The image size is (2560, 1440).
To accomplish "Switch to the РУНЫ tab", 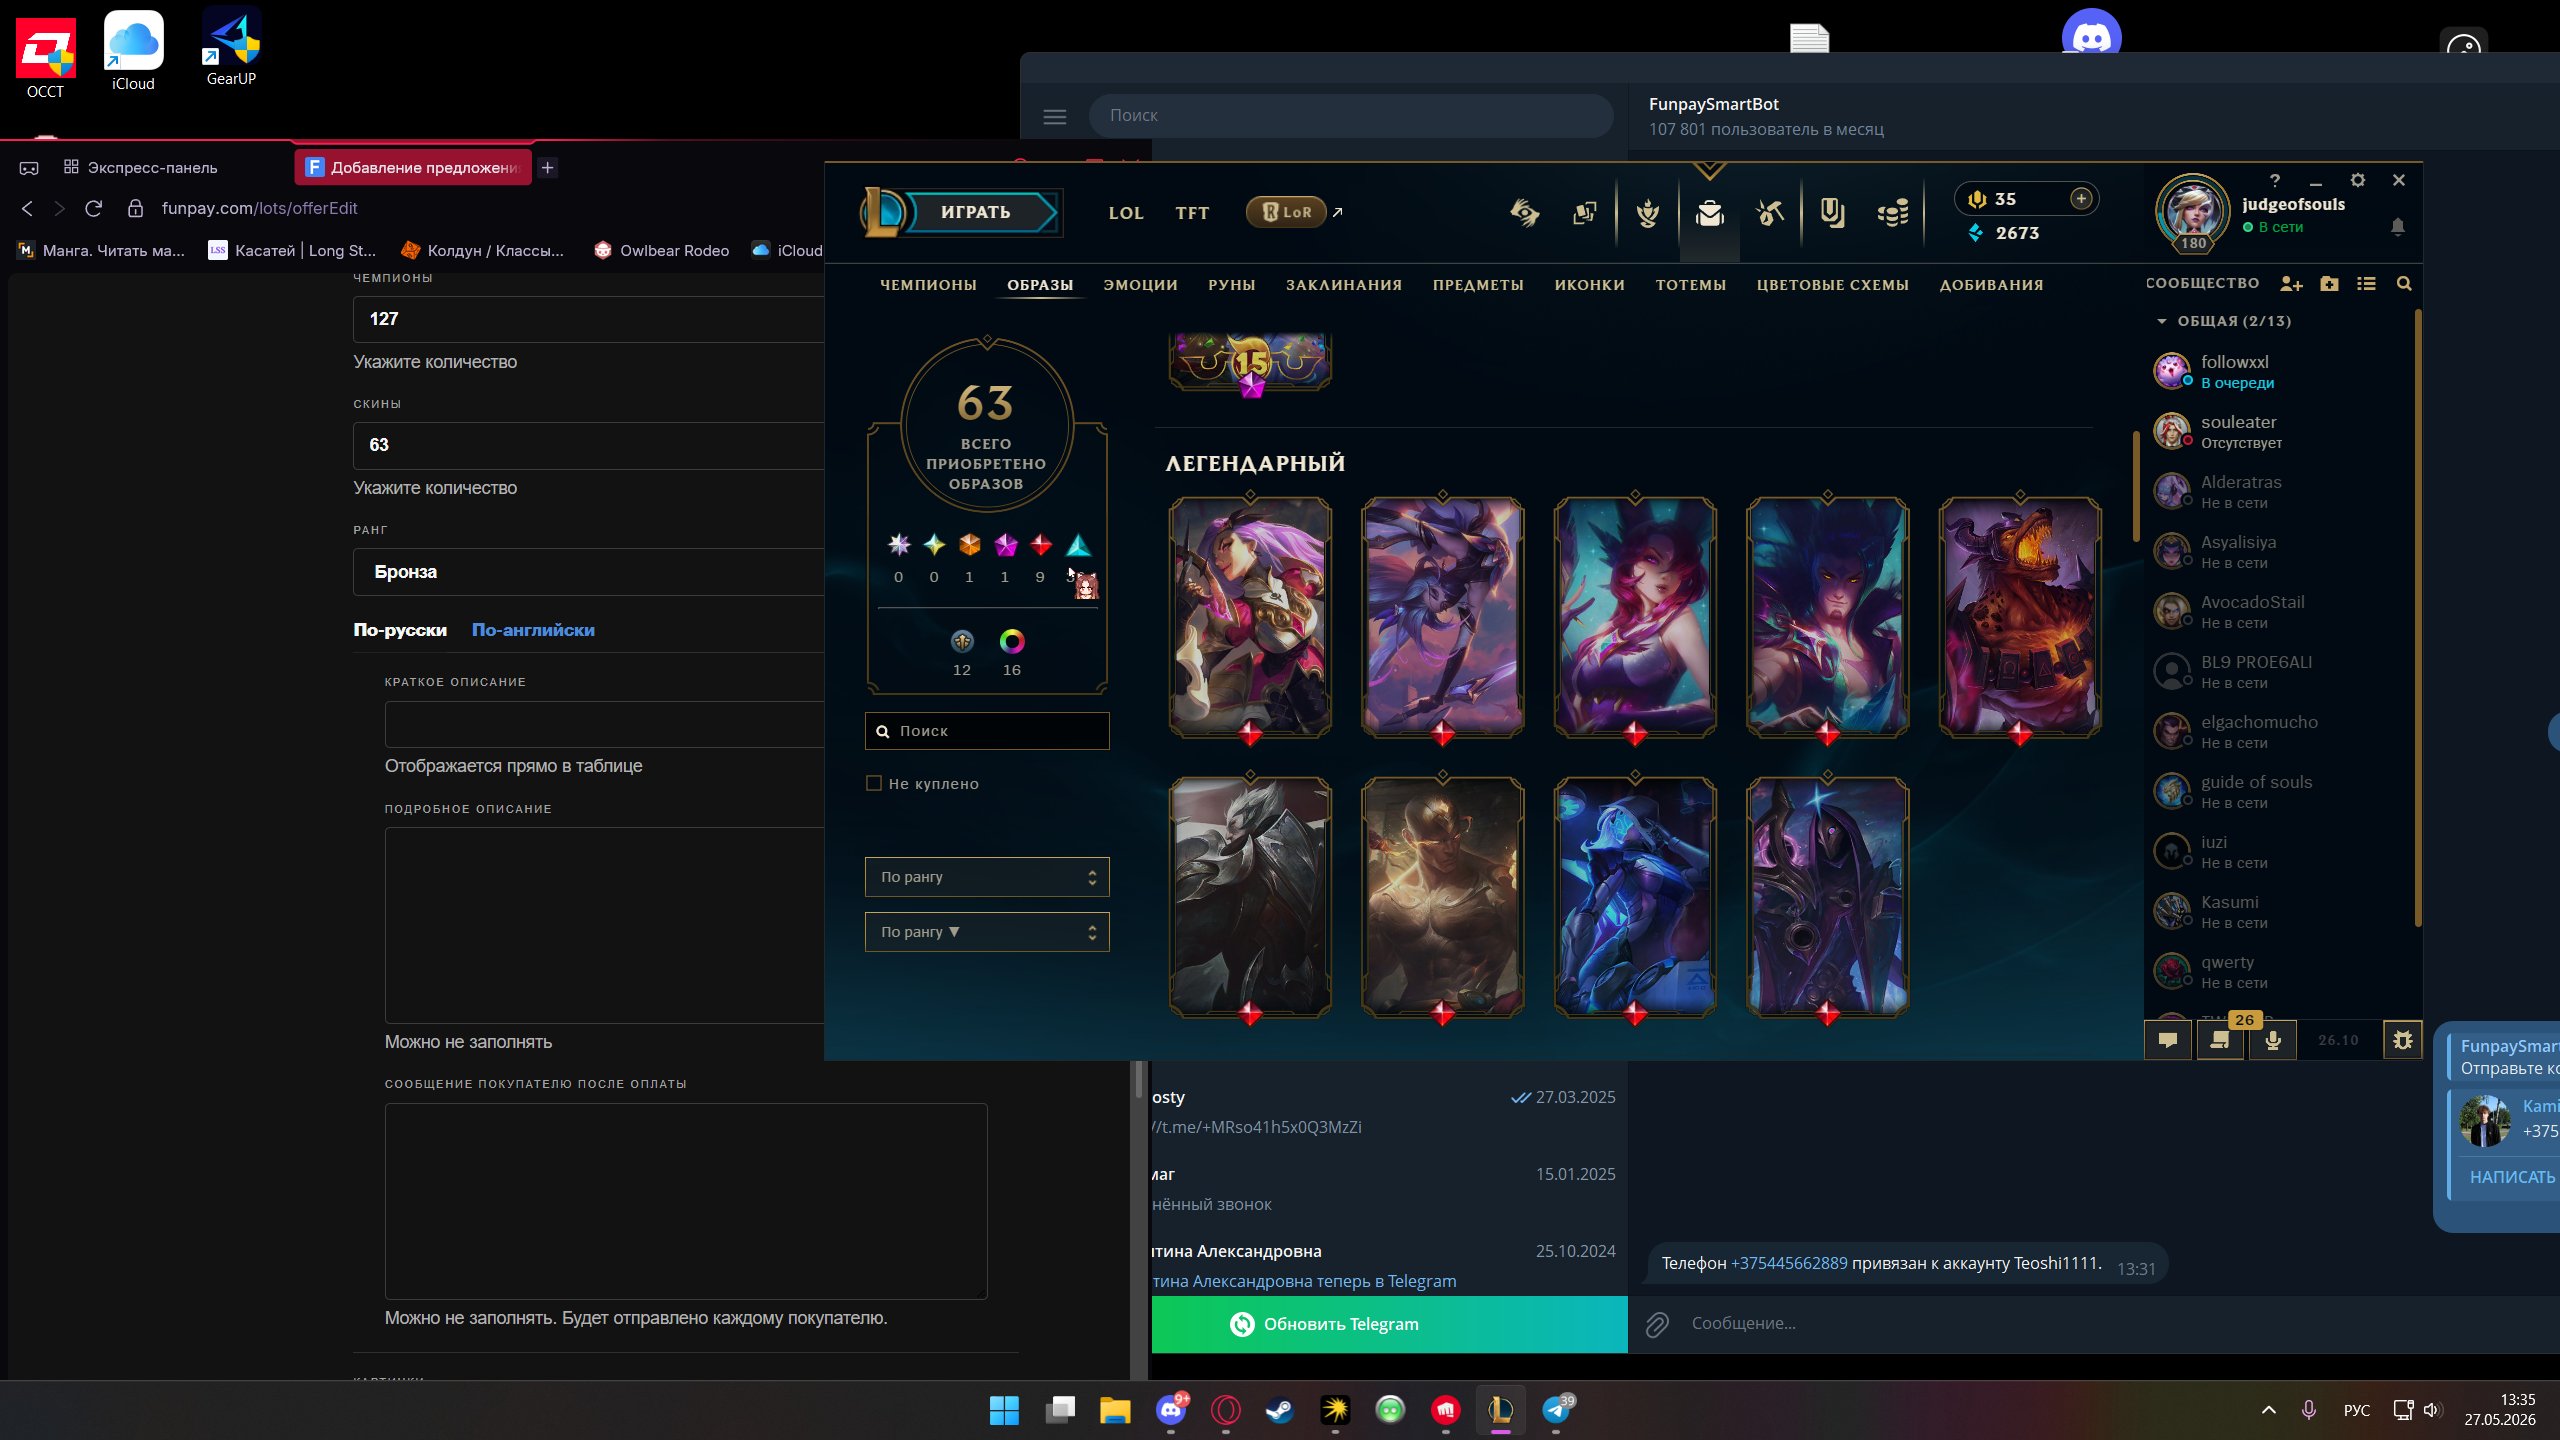I will 1231,285.
